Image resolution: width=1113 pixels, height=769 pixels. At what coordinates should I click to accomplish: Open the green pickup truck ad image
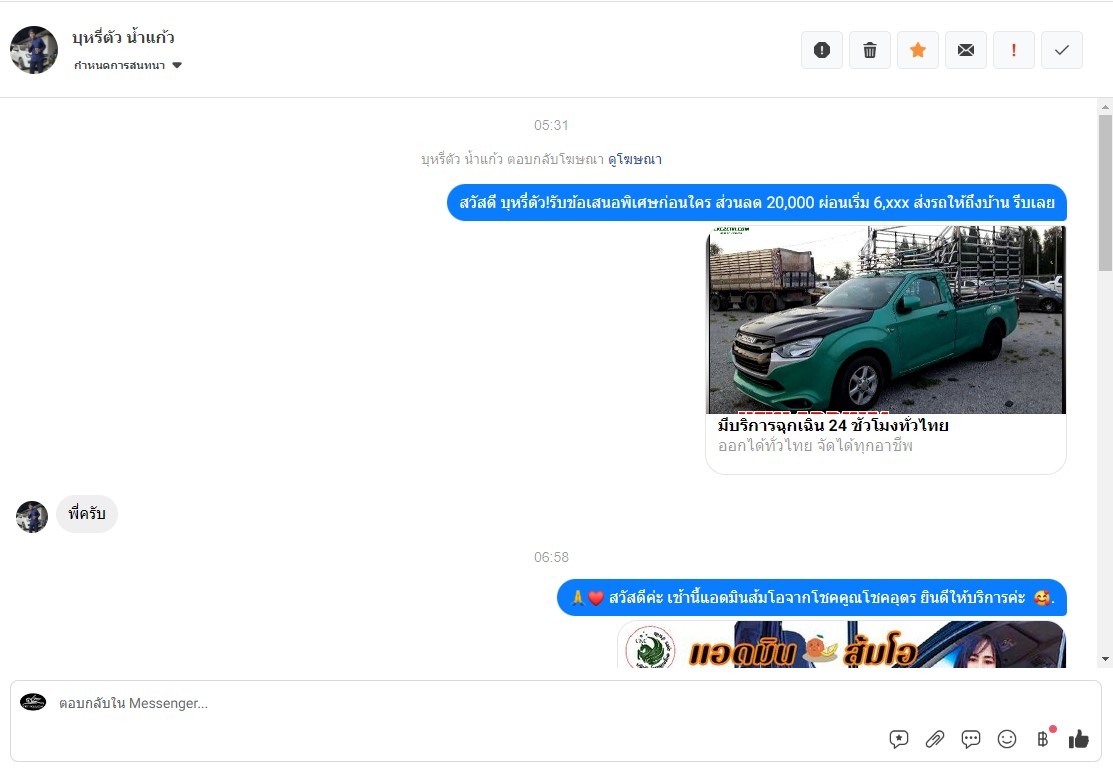click(886, 320)
